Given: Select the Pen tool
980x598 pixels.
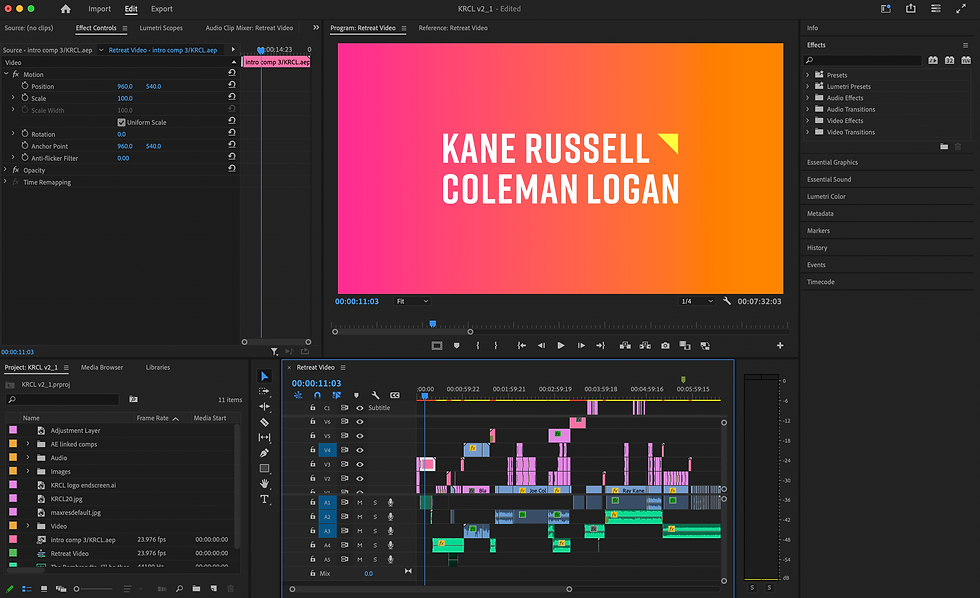Looking at the screenshot, I should click(x=264, y=453).
